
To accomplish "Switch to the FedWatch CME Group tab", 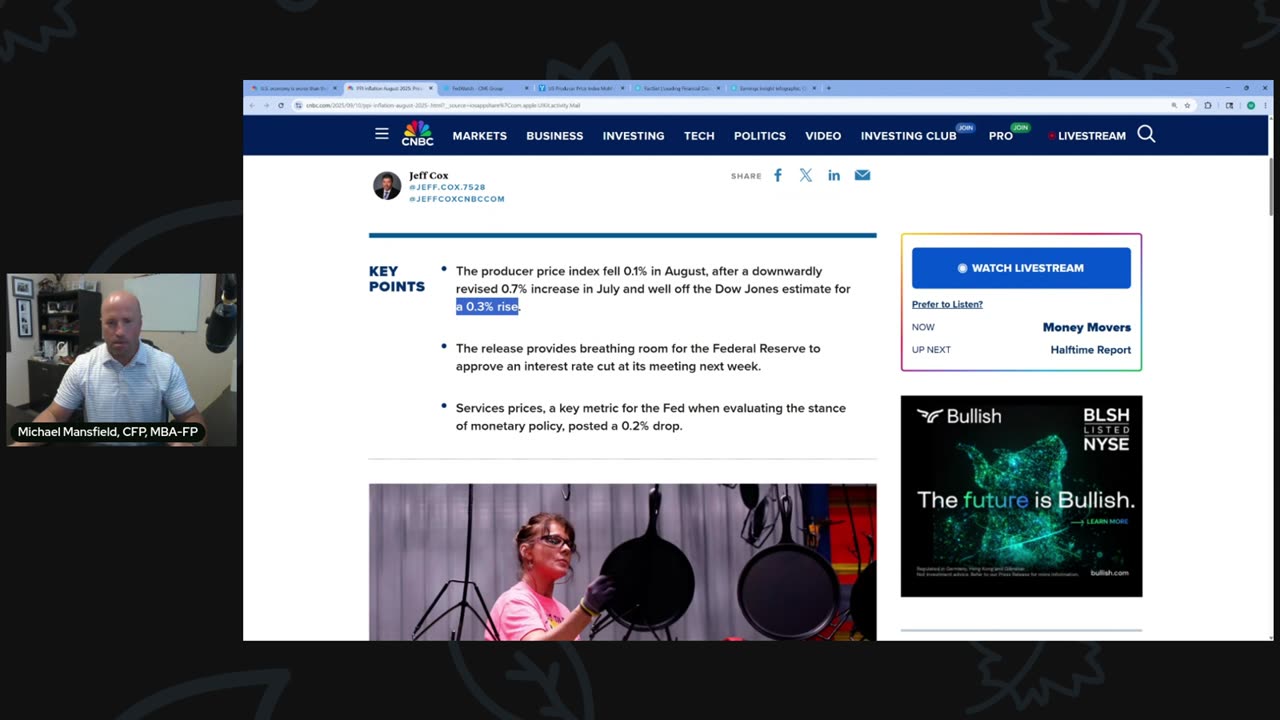I will coord(484,88).
